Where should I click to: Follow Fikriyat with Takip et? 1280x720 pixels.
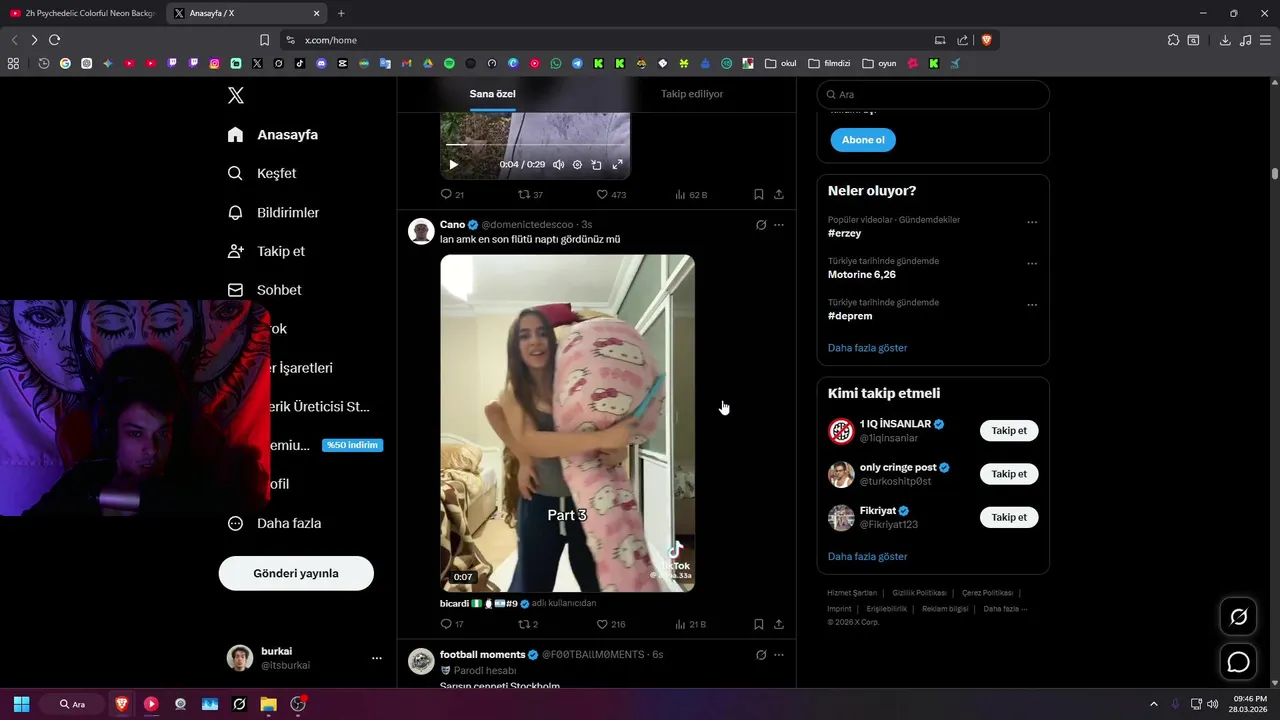1009,517
